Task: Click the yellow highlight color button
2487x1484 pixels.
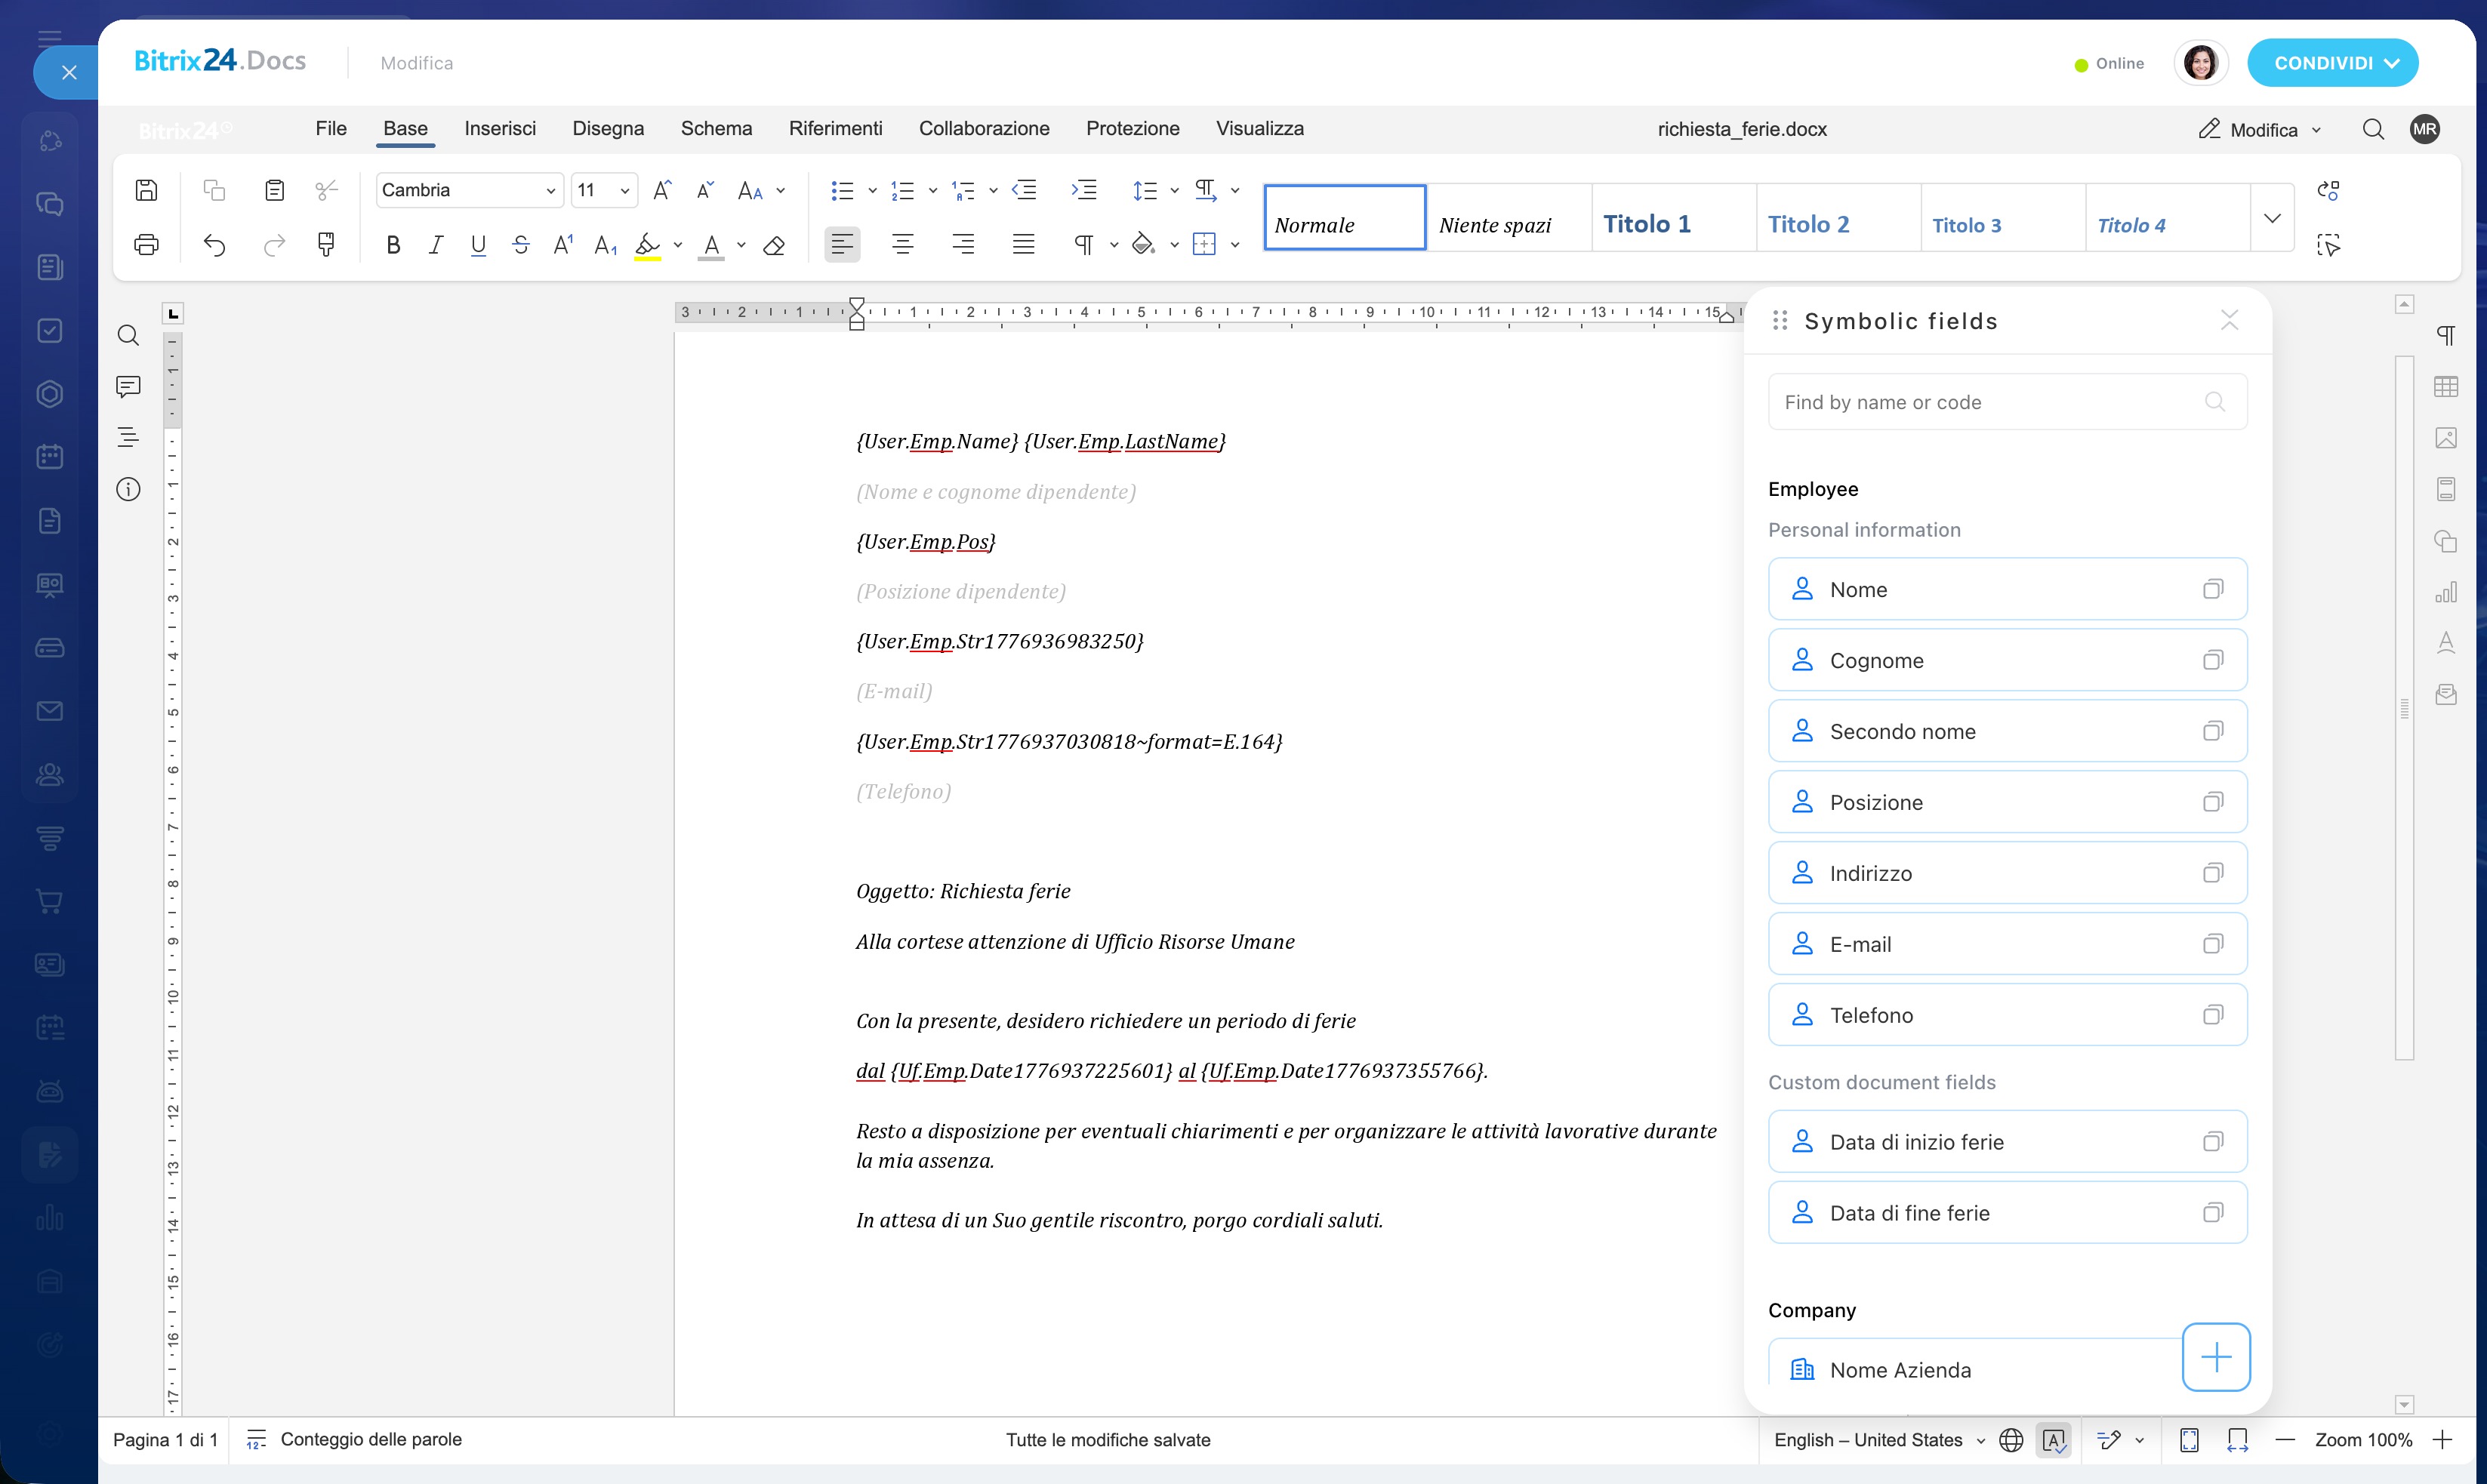Action: [x=647, y=245]
